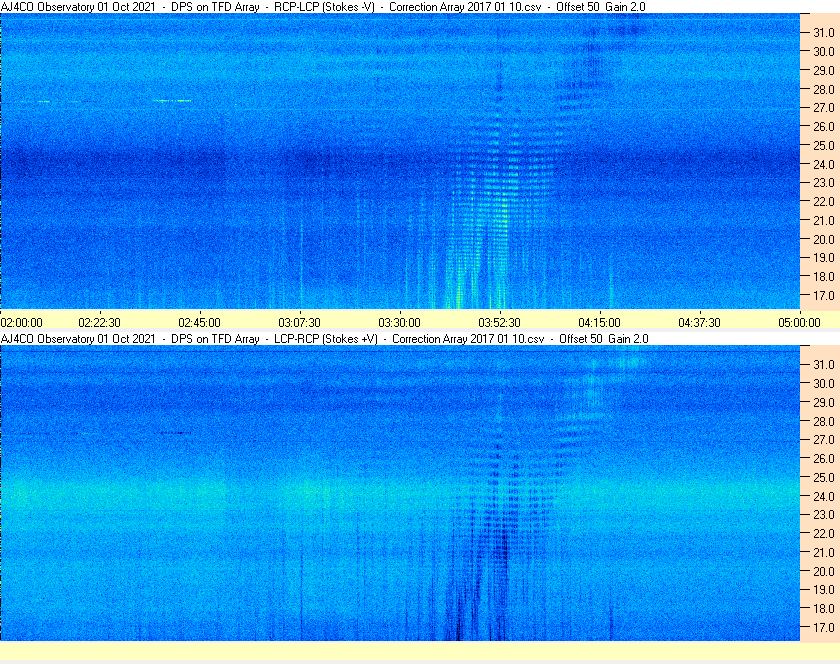
Task: Click the 18.0 frequency label in Stokes -V panel
Action: [824, 277]
